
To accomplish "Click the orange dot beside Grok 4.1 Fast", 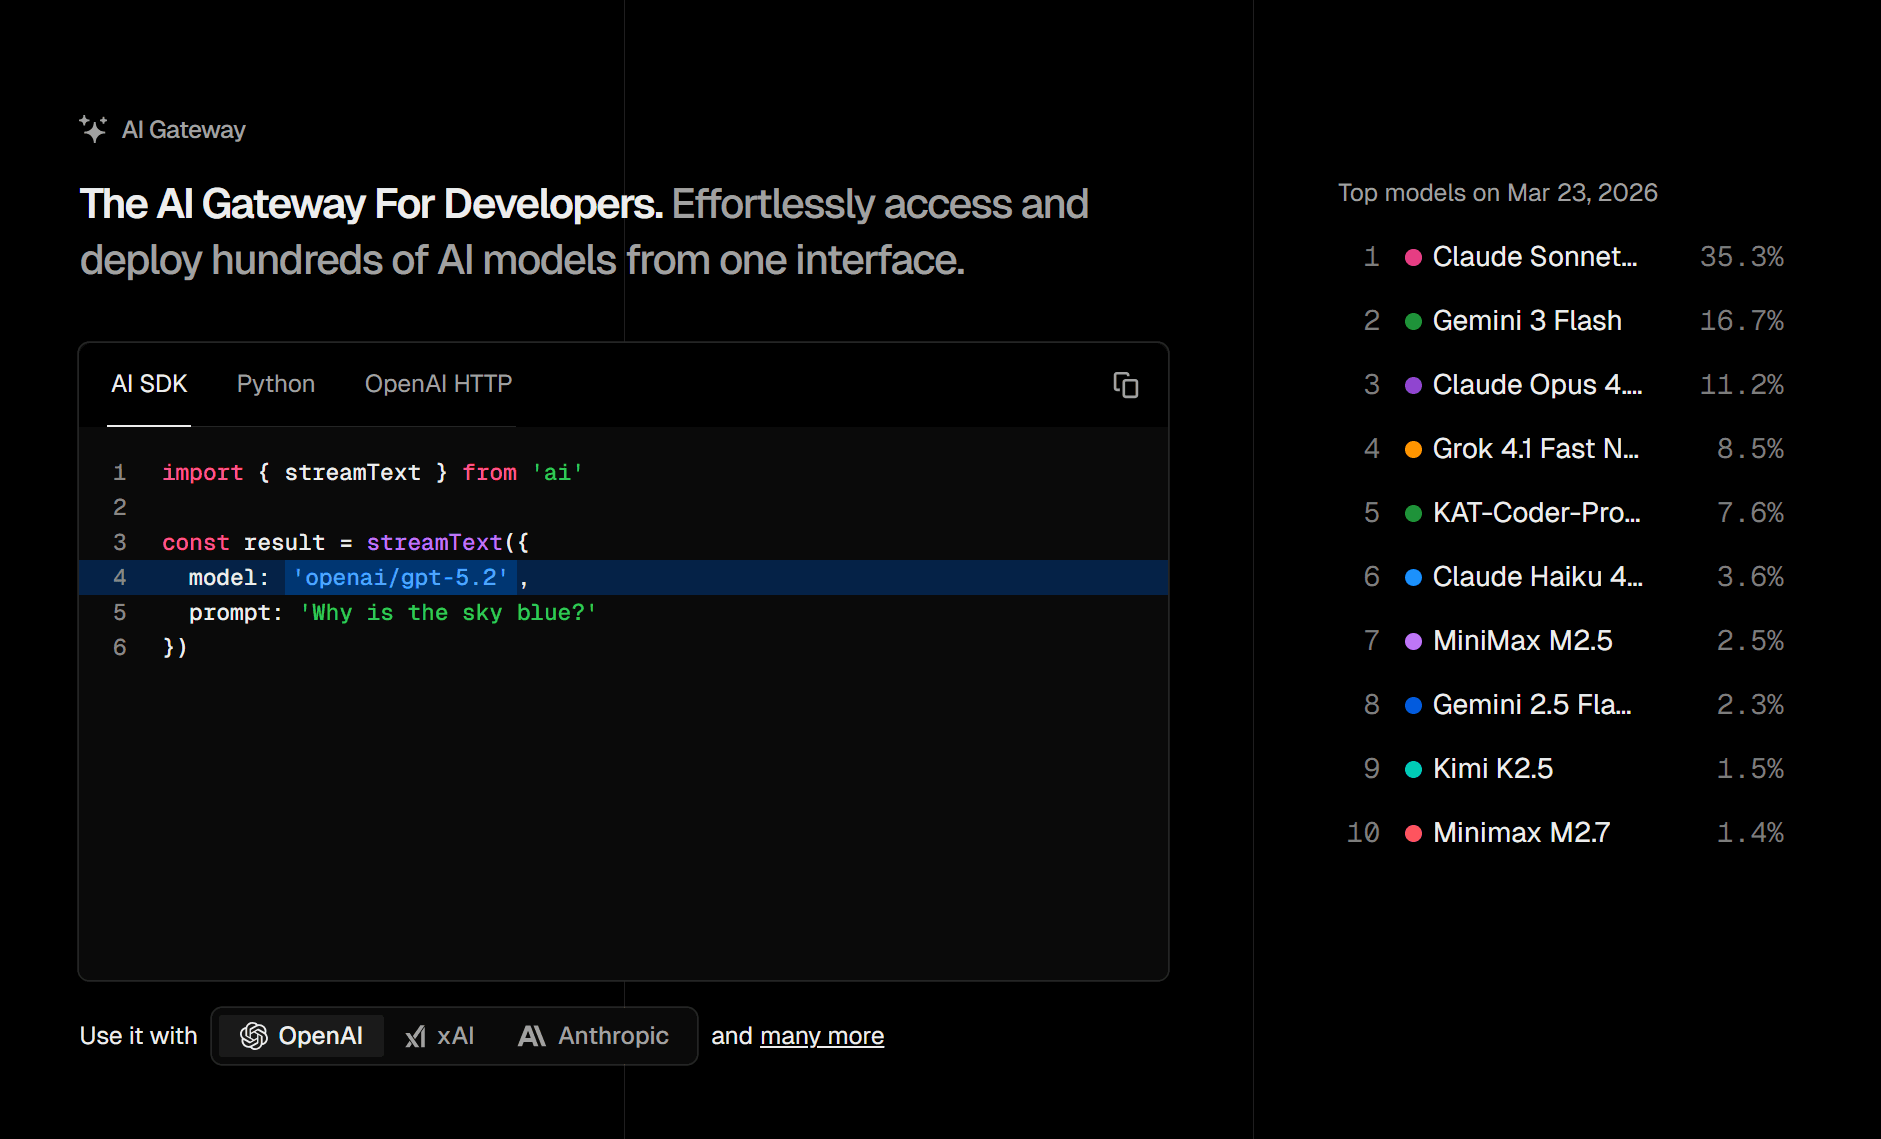I will [x=1413, y=450].
